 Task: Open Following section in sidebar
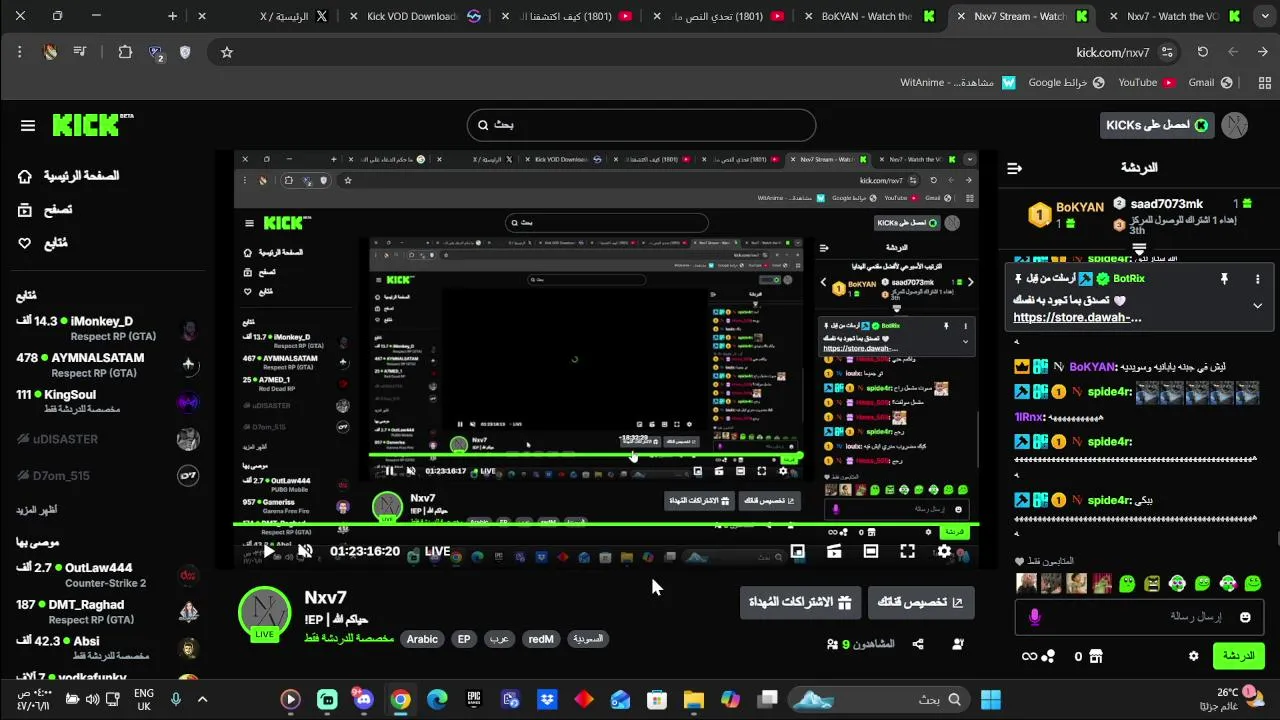(43, 243)
